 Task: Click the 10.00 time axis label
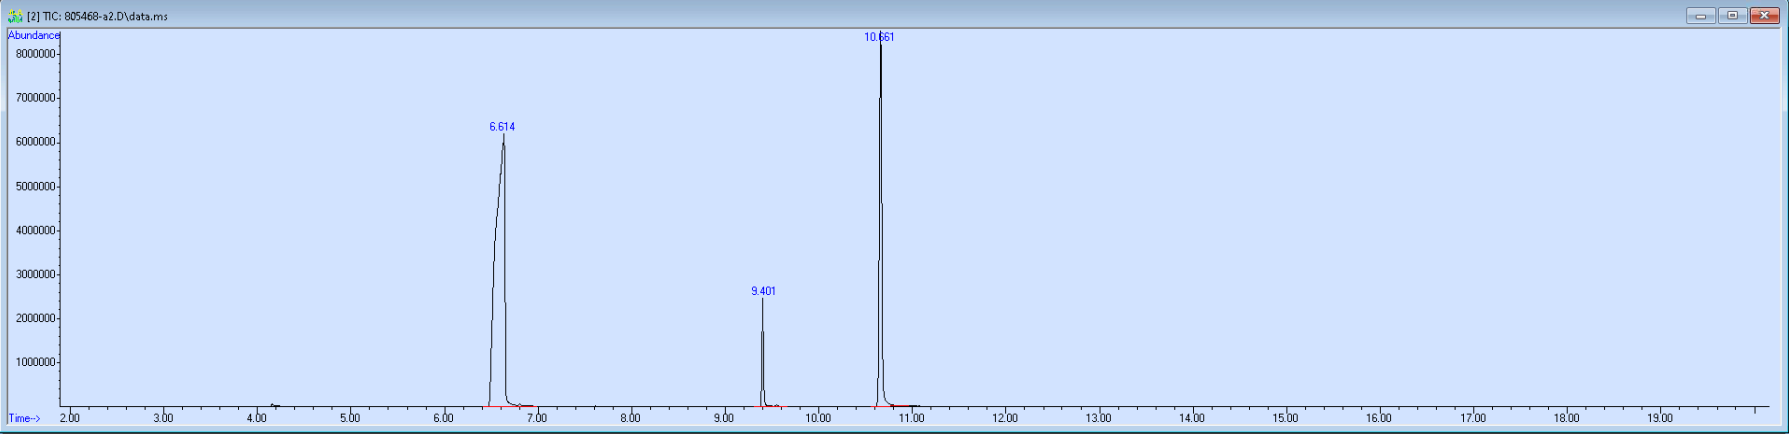(818, 418)
